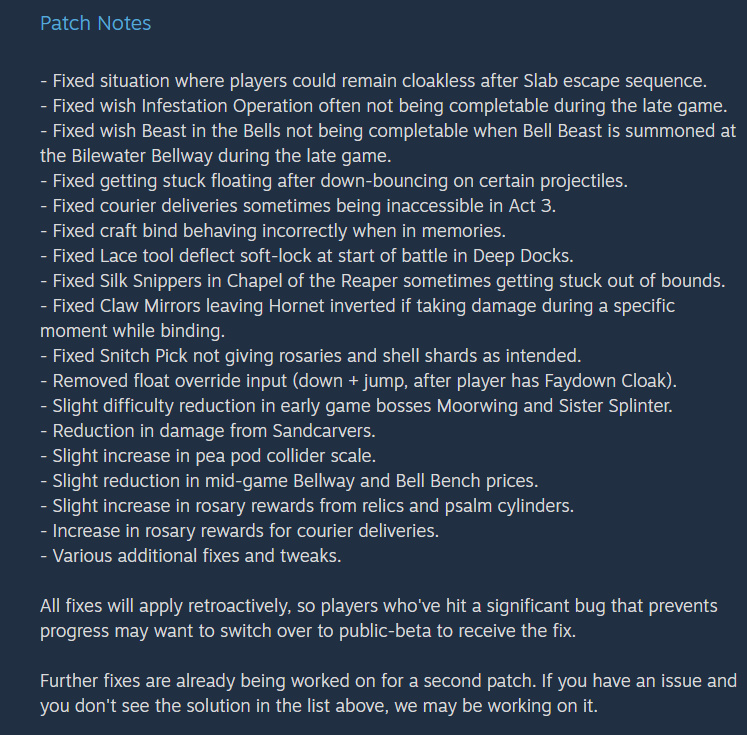Click the second patch further fixes paragraph
This screenshot has width=747, height=735.
388,693
